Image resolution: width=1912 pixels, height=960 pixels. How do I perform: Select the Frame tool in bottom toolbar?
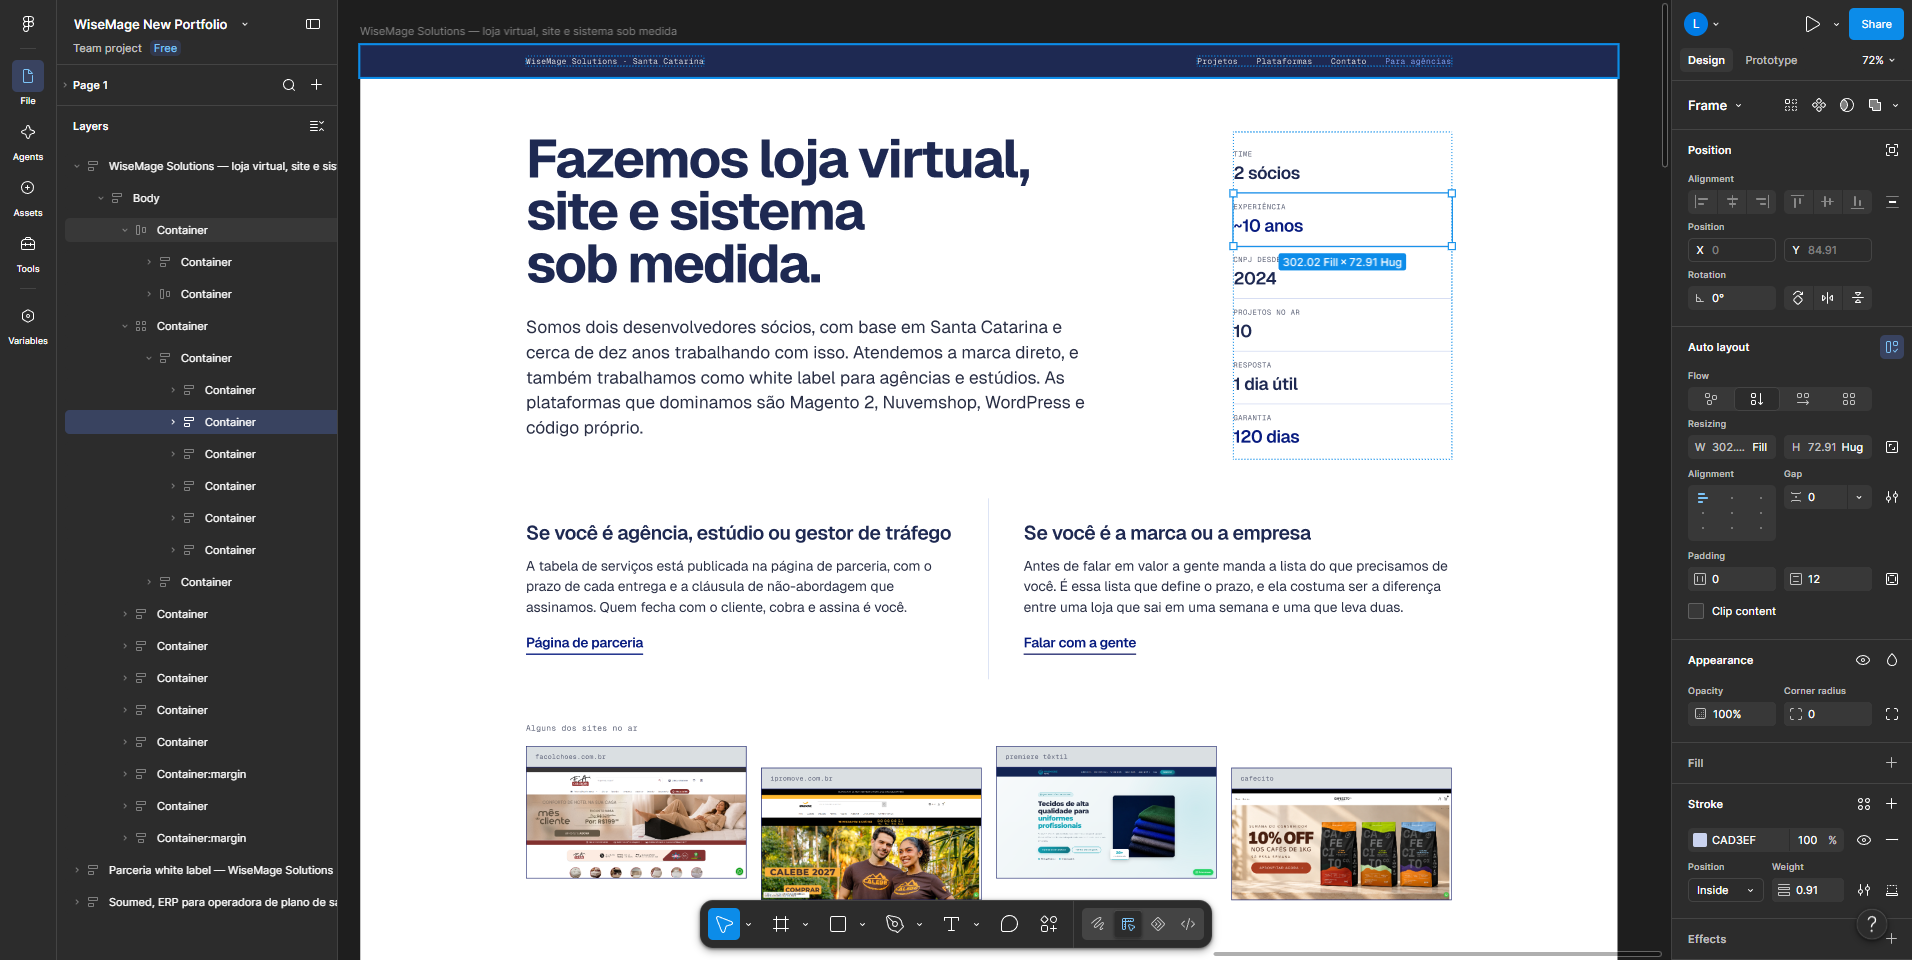[x=781, y=924]
